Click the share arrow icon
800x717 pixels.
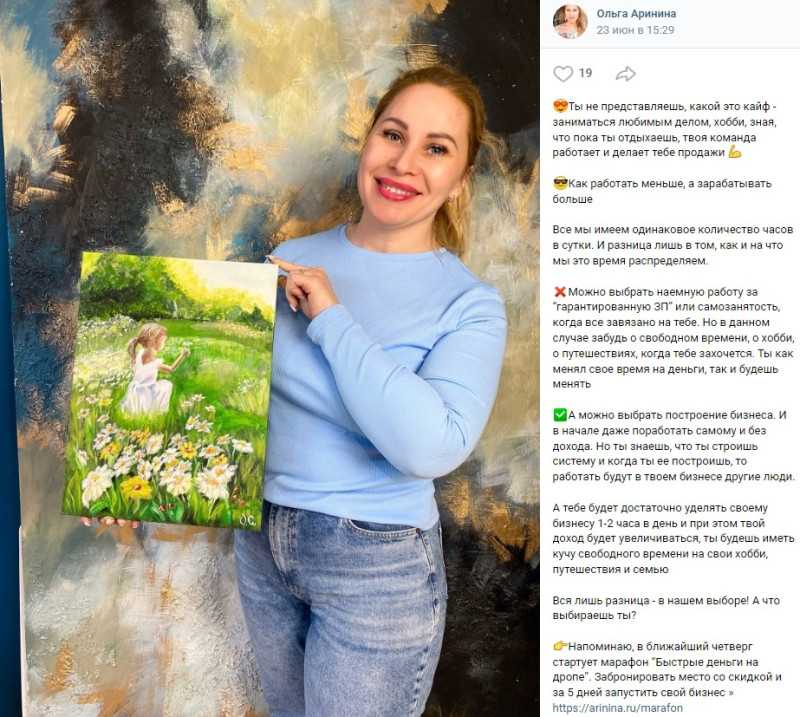coord(625,74)
